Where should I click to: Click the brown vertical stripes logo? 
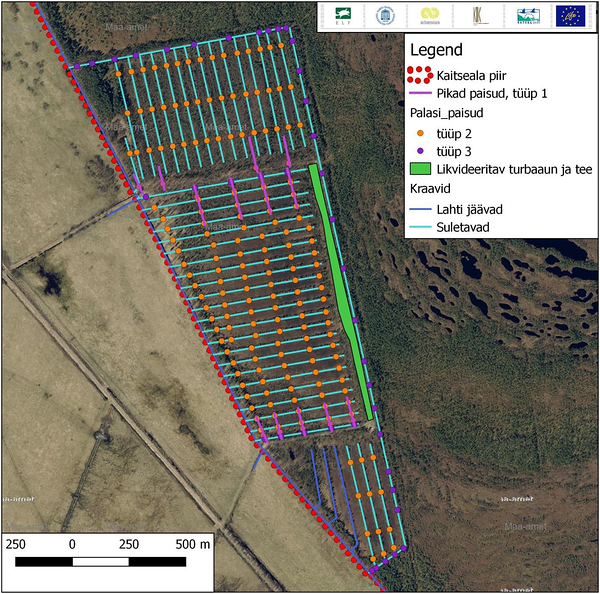(x=477, y=16)
